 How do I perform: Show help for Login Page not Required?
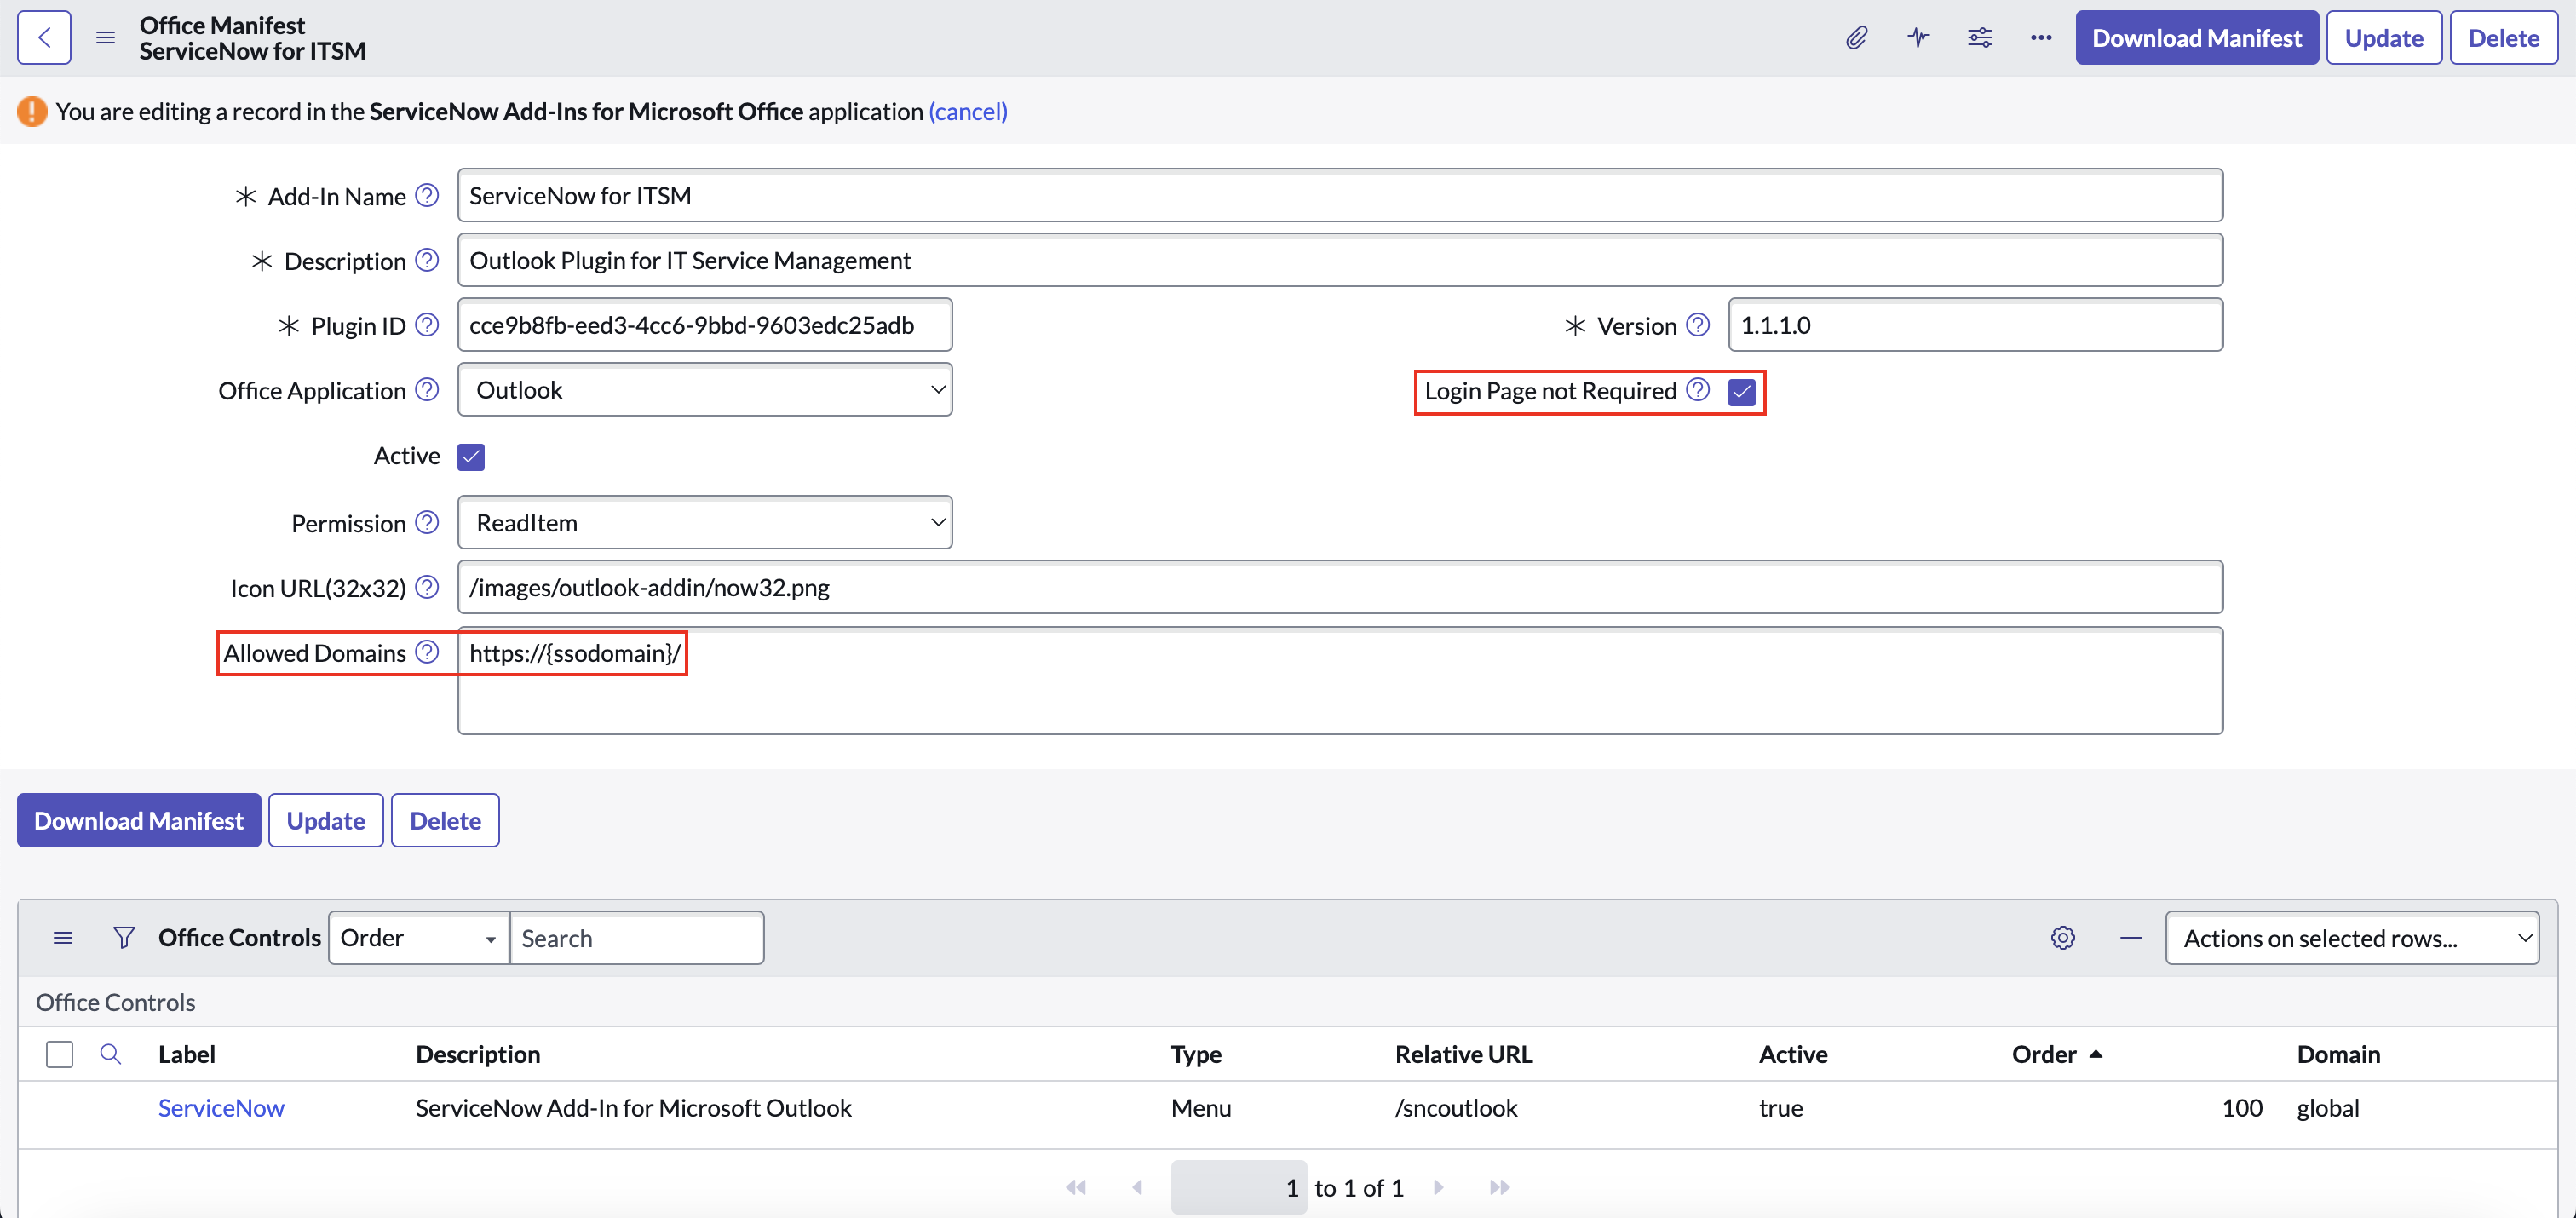1698,390
